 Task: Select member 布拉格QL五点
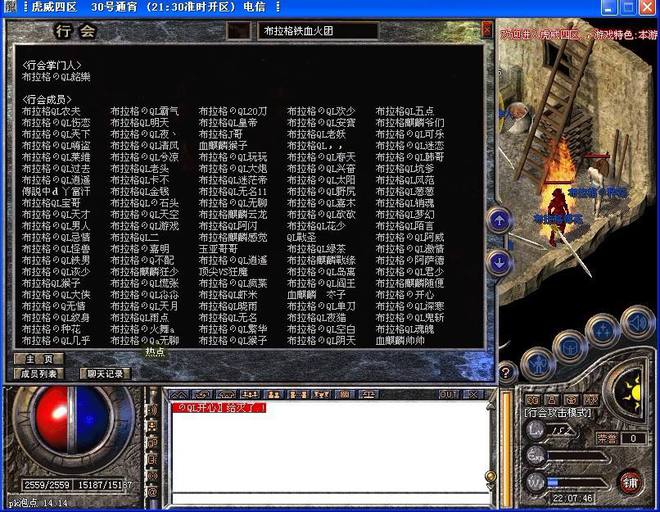(x=405, y=111)
